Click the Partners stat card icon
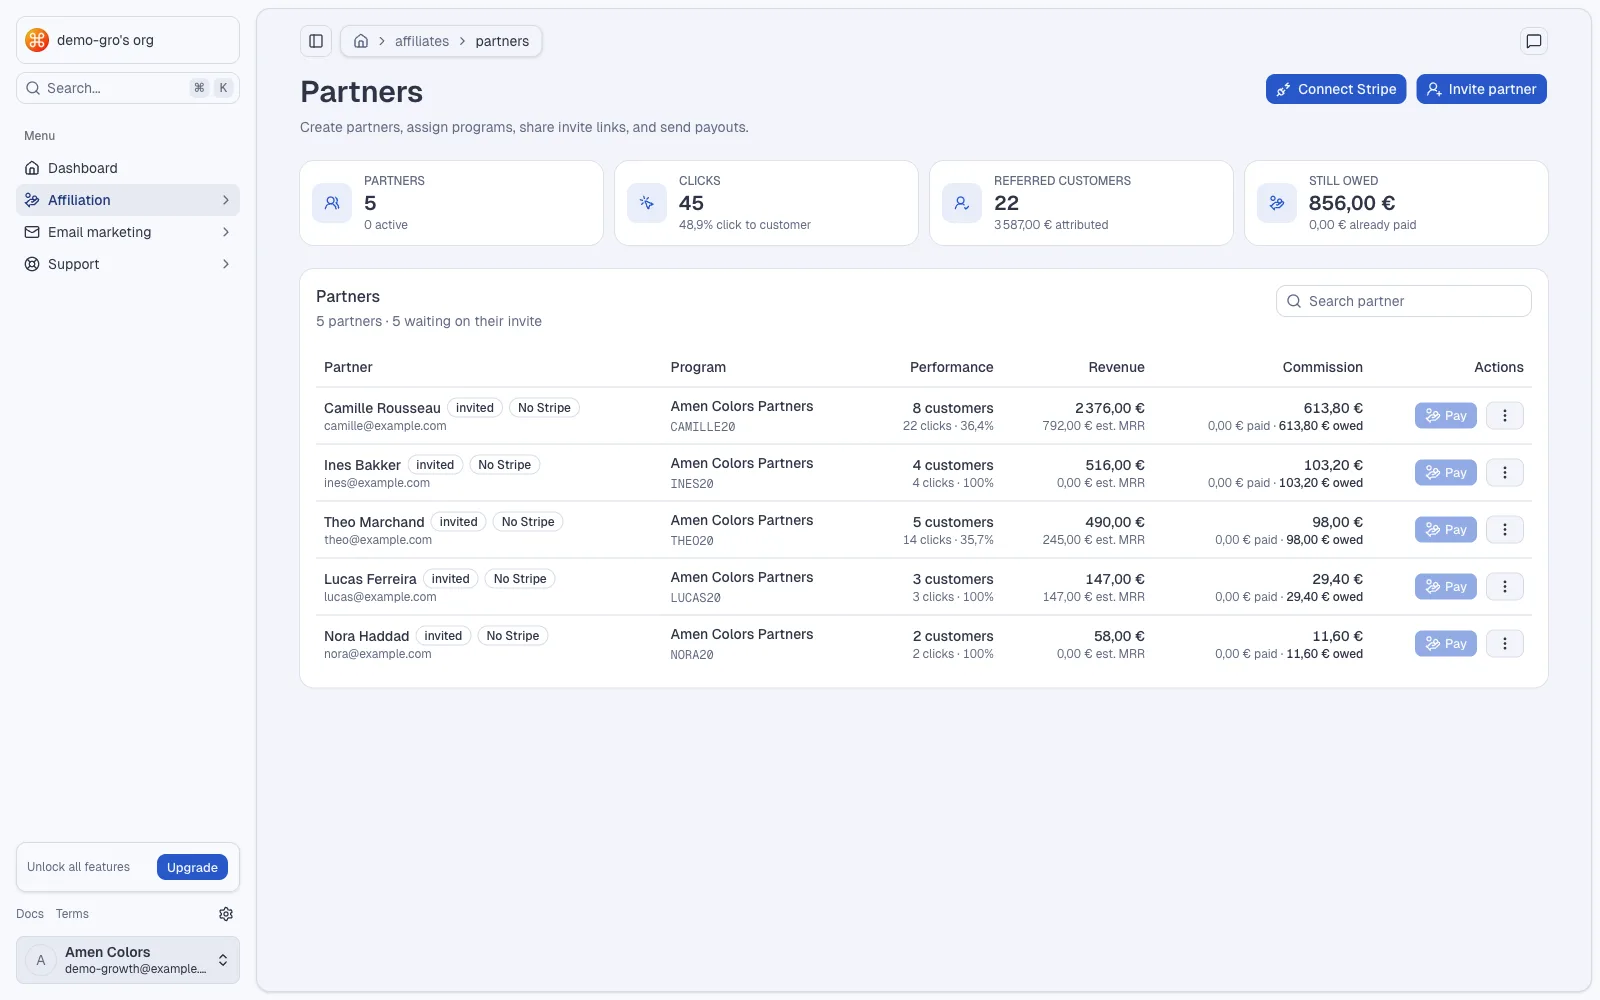Image resolution: width=1600 pixels, height=1000 pixels. 332,203
